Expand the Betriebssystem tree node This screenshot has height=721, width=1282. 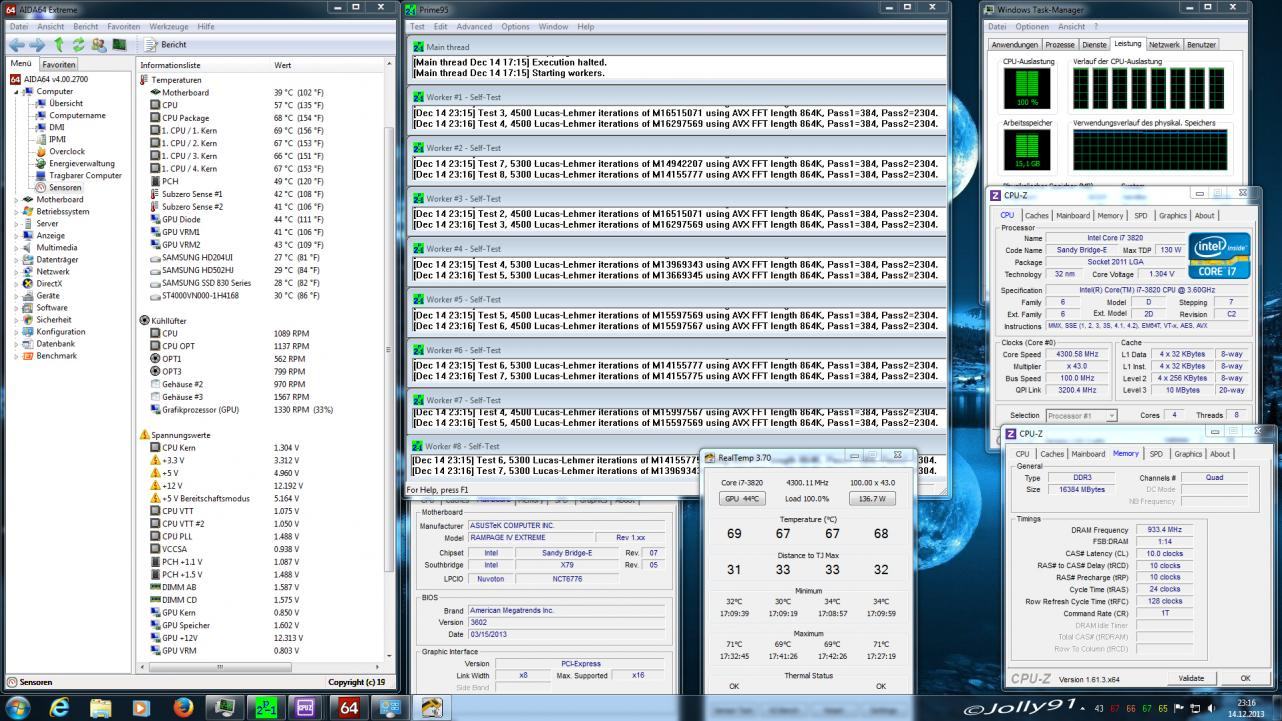point(16,211)
